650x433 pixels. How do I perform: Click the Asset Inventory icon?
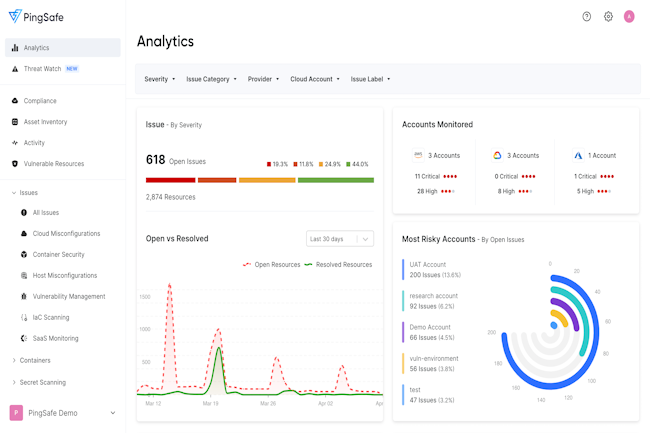click(x=15, y=122)
